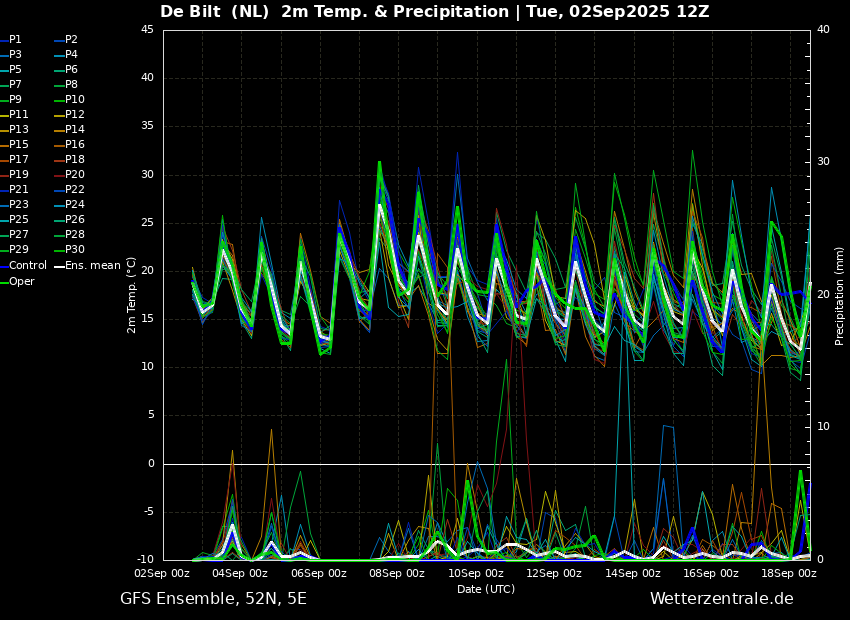This screenshot has height=620, width=850.
Task: Click the GFS Ensemble, 52N, 5E caption
Action: click(x=213, y=599)
